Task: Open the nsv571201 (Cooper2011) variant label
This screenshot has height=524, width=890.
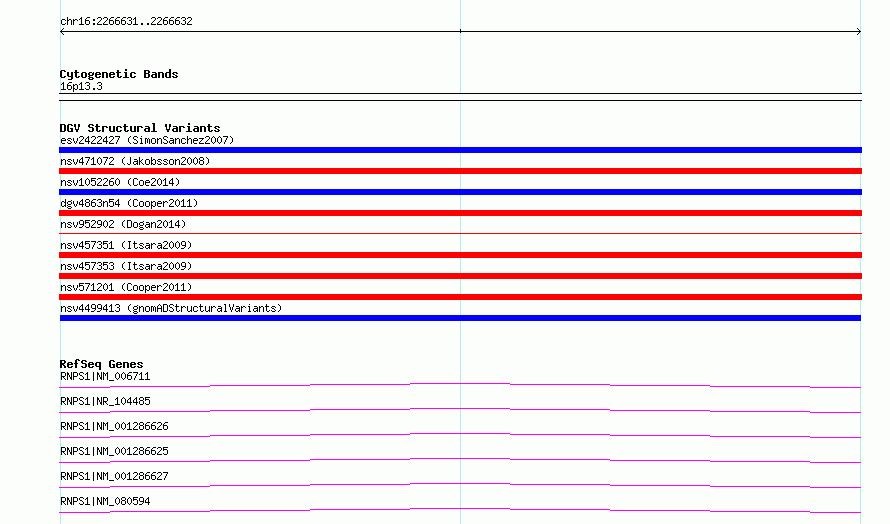Action: pos(126,287)
